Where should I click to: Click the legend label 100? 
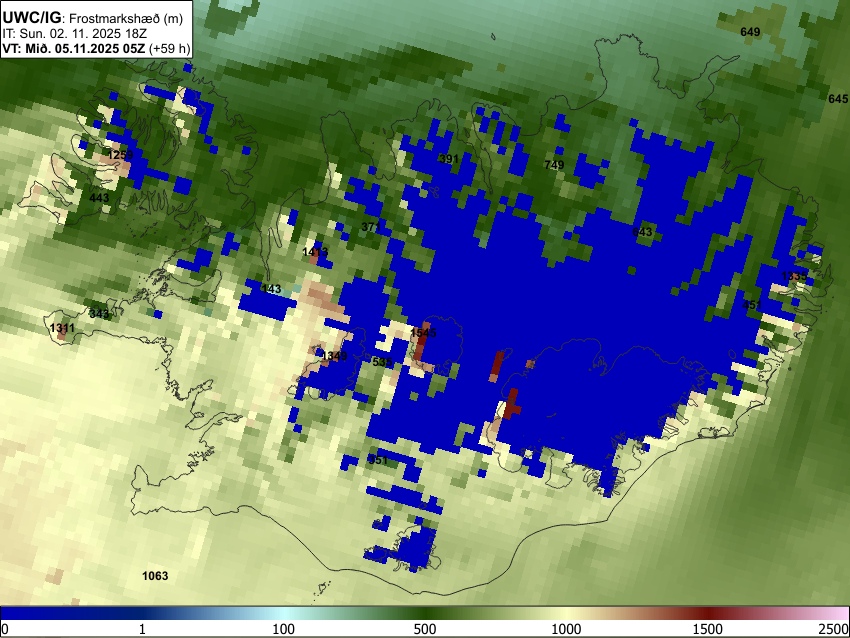coord(283,629)
